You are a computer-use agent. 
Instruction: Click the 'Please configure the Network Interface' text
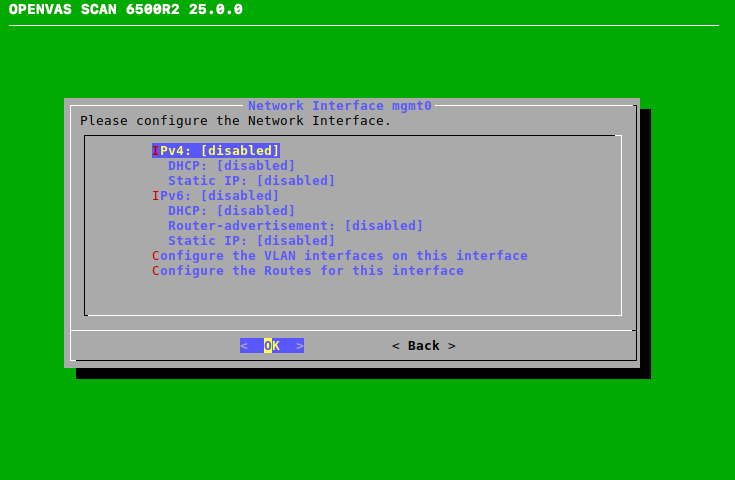tap(235, 121)
